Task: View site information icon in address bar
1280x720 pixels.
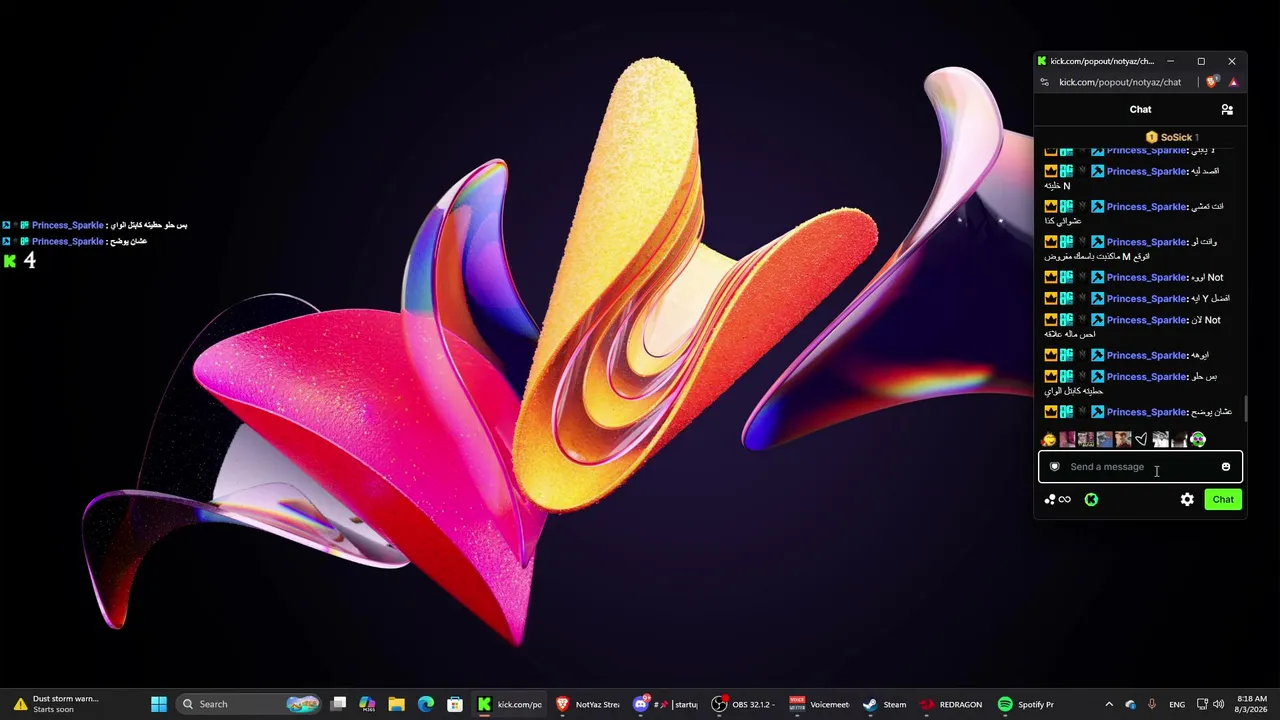Action: pyautogui.click(x=1044, y=82)
